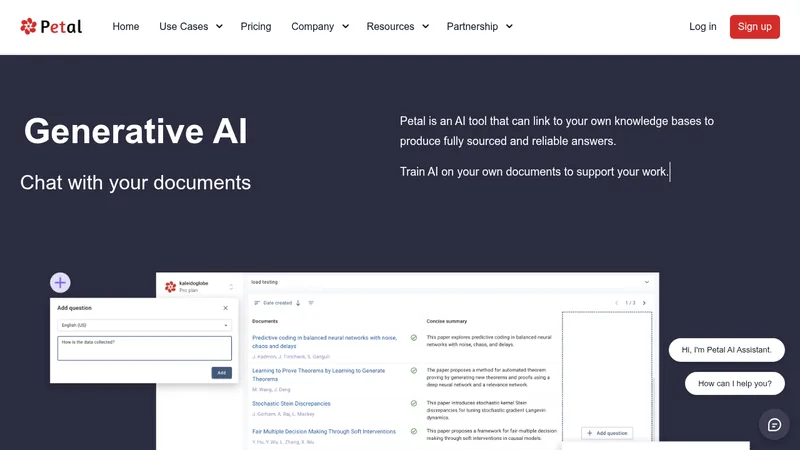The image size is (800, 450).
Task: Click "Hi, I'm Petal AI Assistant." bubble
Action: [x=727, y=350]
